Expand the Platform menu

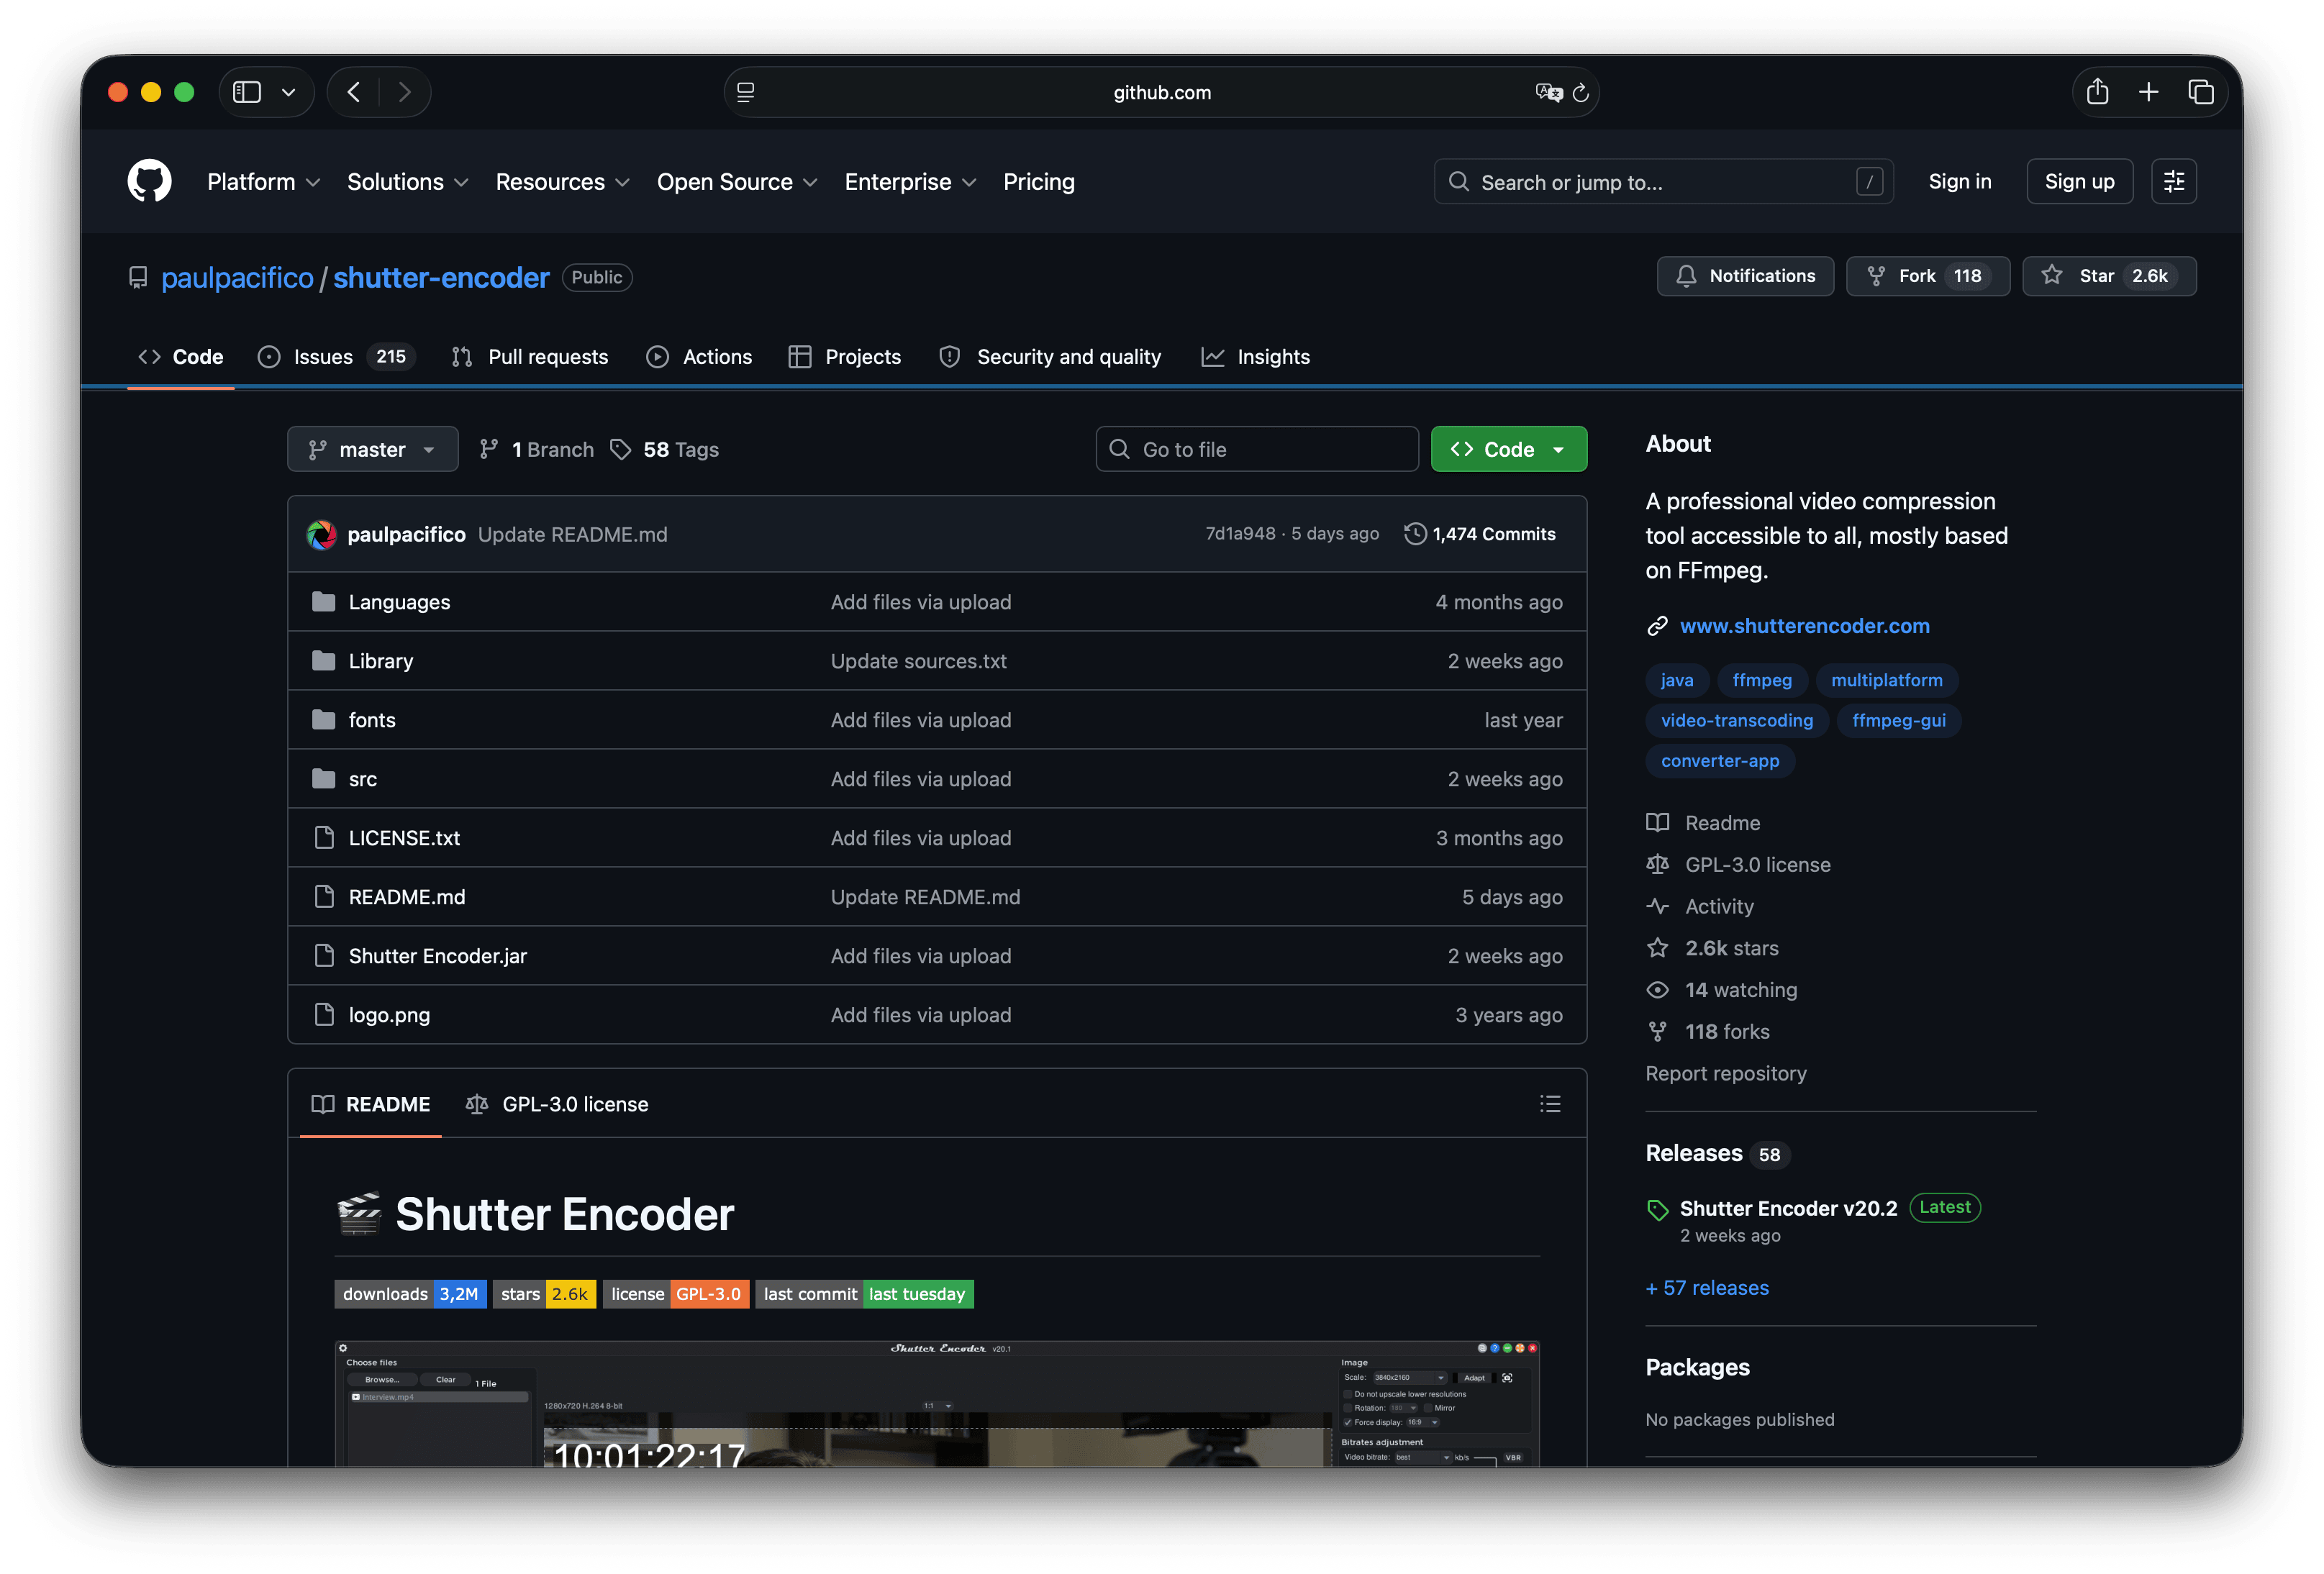click(263, 182)
